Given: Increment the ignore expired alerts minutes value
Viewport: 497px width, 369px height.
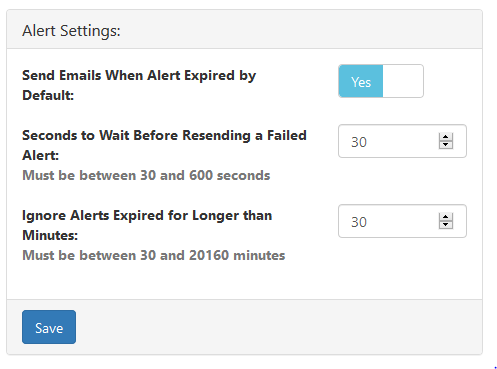Looking at the screenshot, I should click(446, 217).
